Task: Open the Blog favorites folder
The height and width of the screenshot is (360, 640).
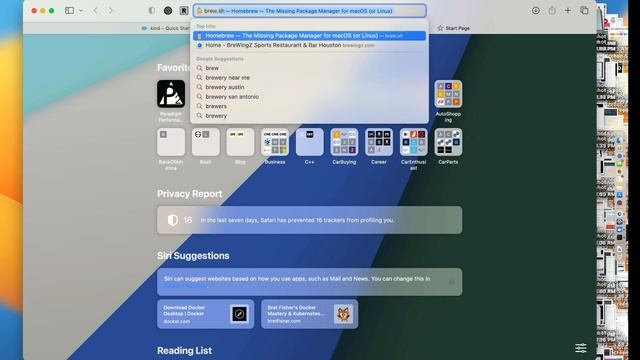Action: [240, 142]
